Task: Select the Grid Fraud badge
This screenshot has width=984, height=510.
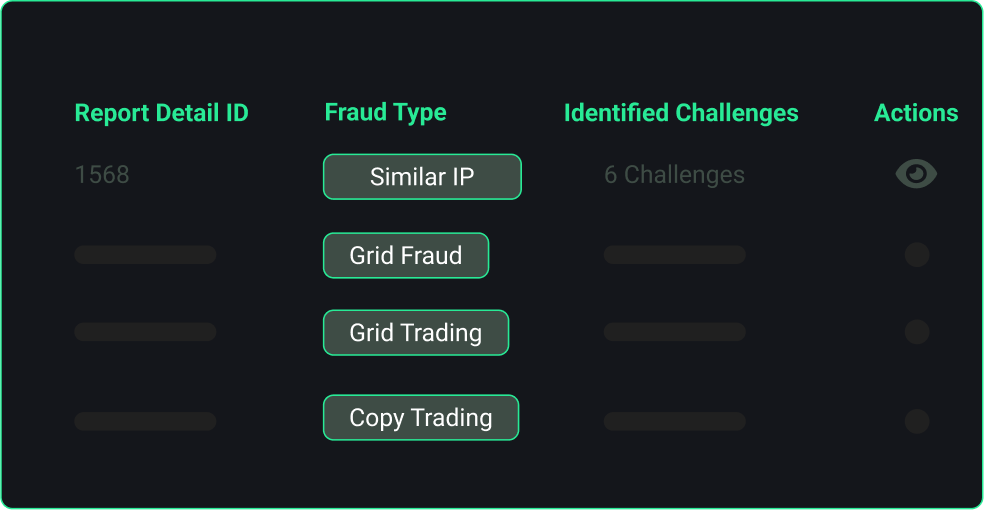Action: click(406, 256)
